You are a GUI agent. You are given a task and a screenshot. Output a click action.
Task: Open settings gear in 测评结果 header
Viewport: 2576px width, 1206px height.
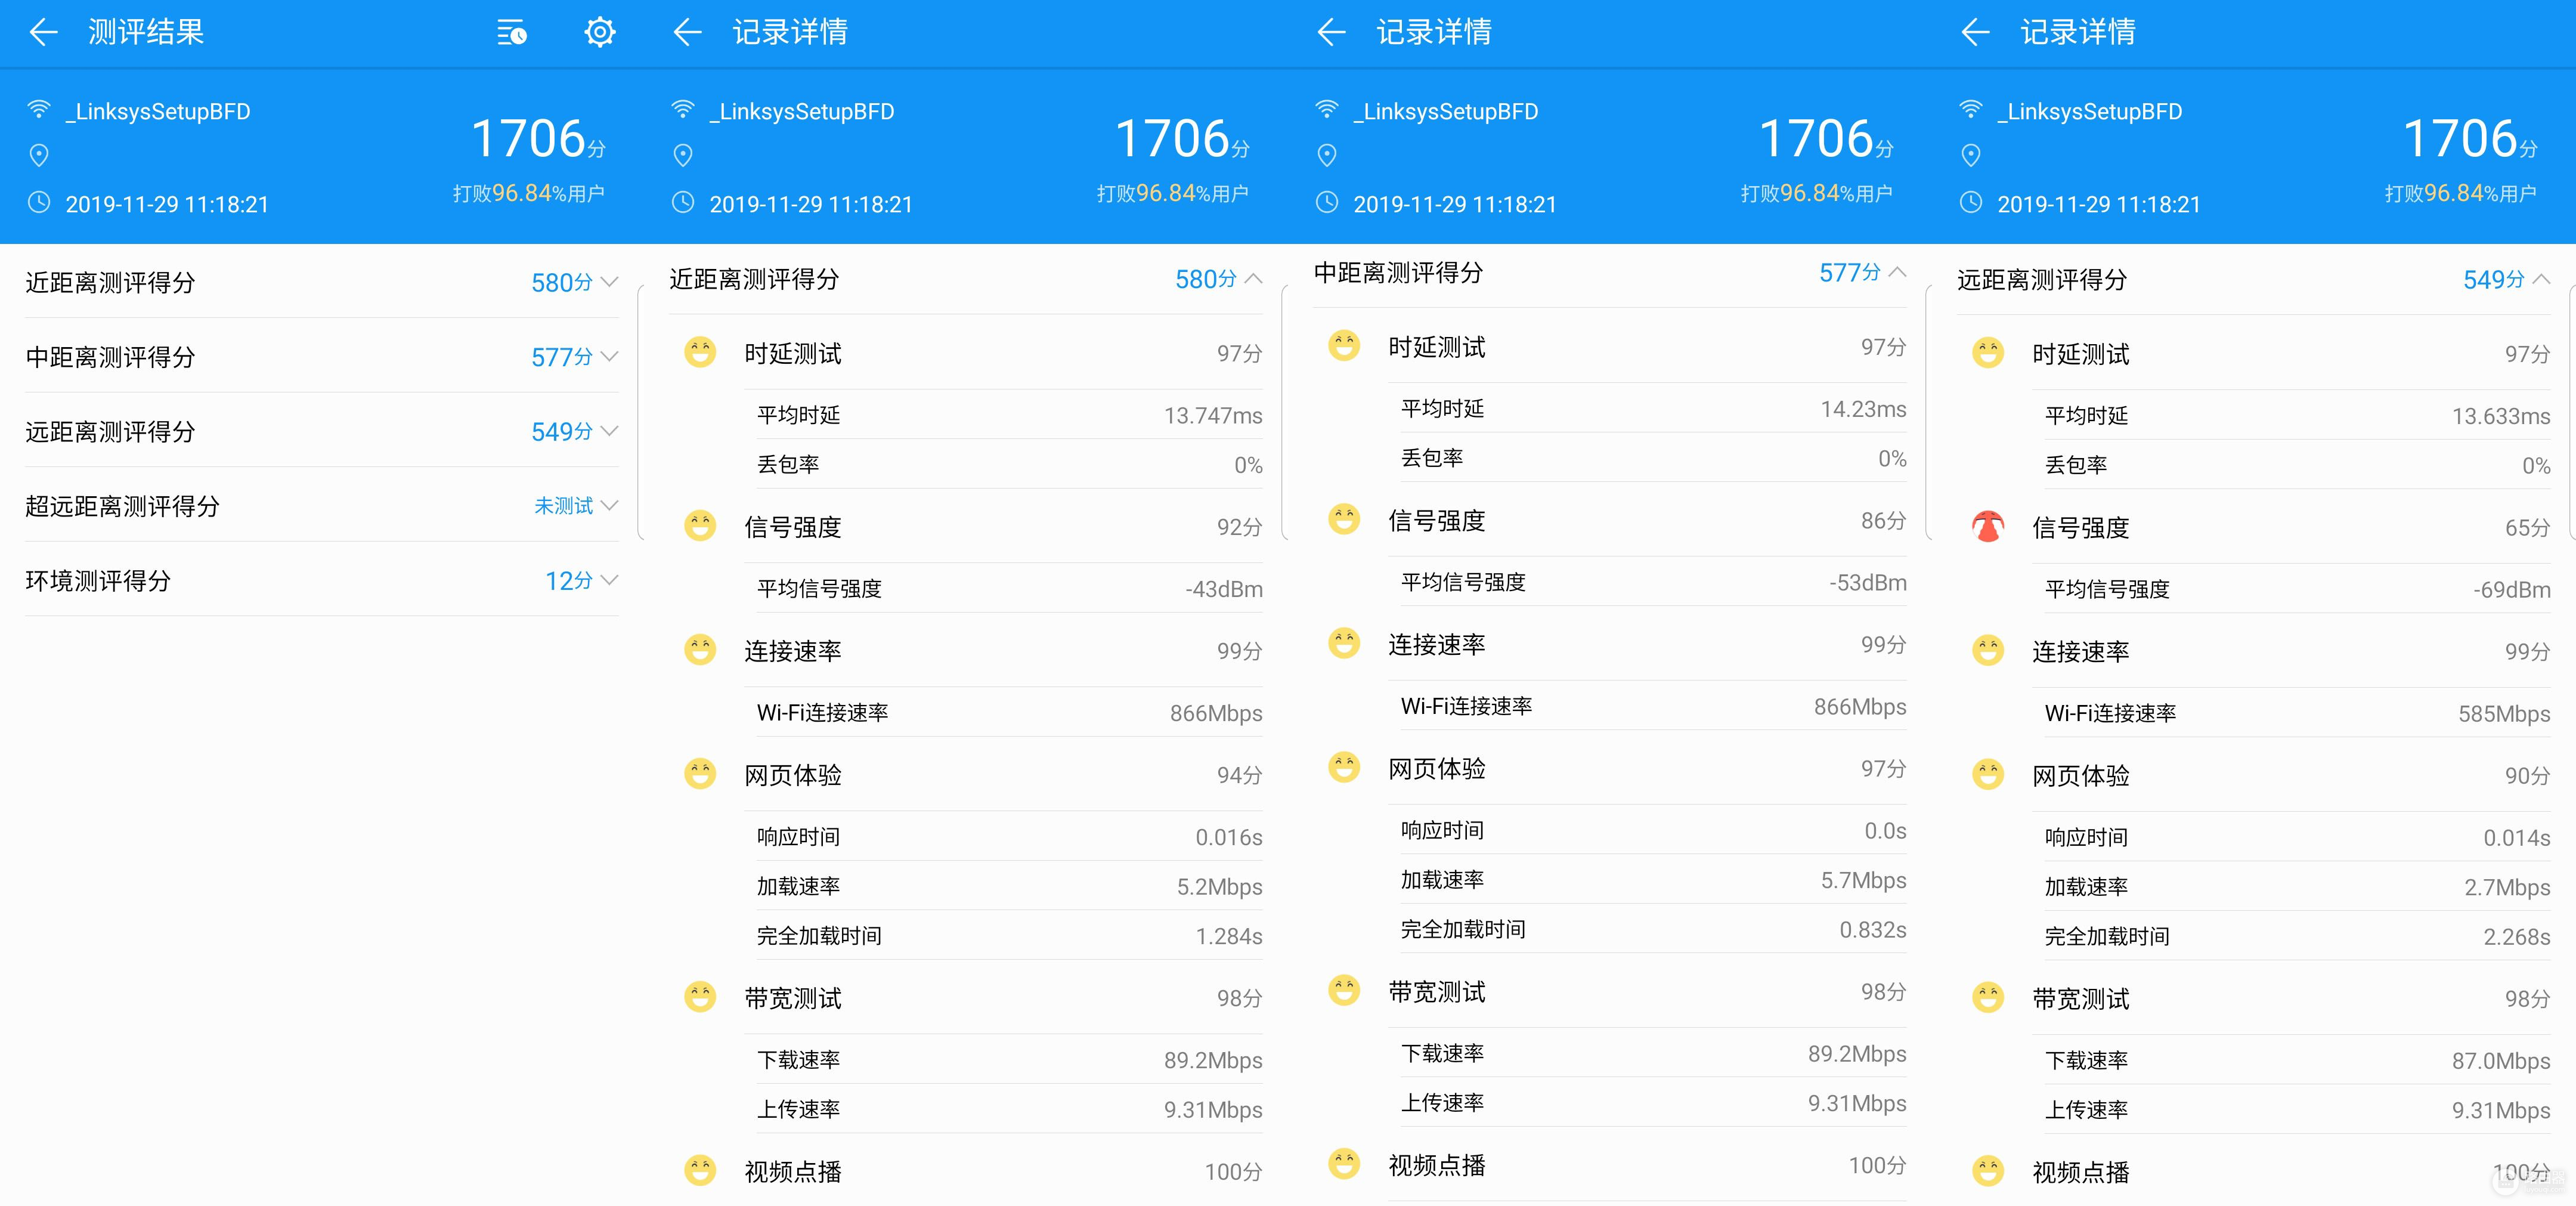[599, 33]
